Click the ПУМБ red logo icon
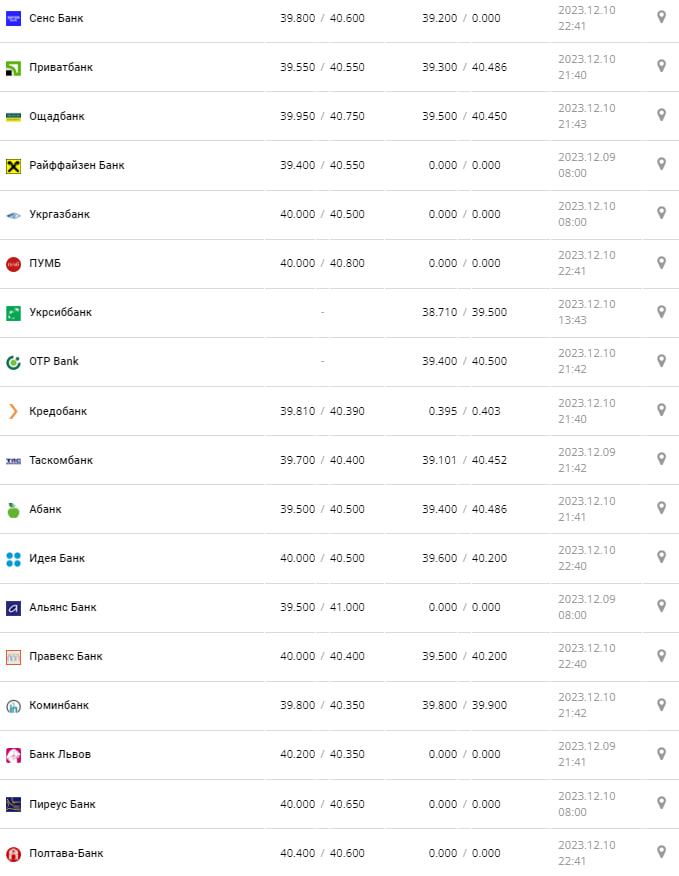 coord(13,264)
